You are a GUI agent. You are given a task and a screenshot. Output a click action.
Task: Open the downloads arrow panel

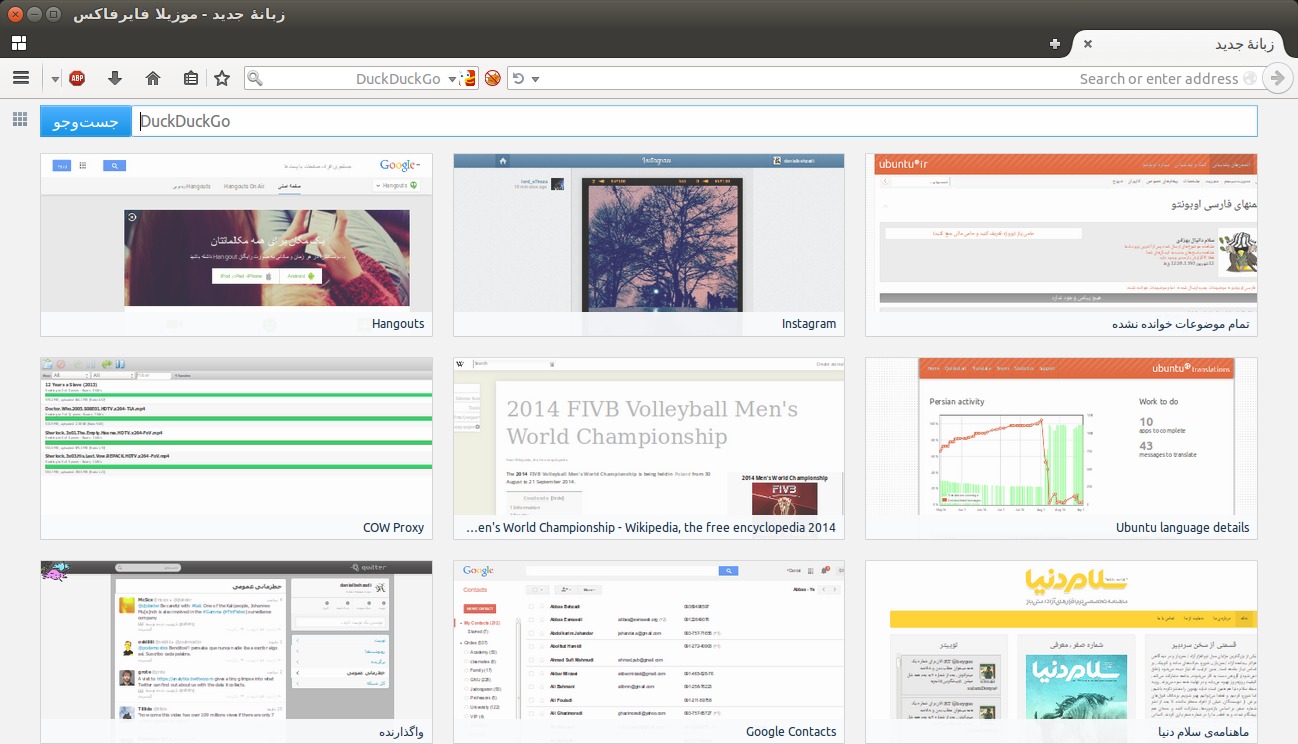click(x=115, y=78)
